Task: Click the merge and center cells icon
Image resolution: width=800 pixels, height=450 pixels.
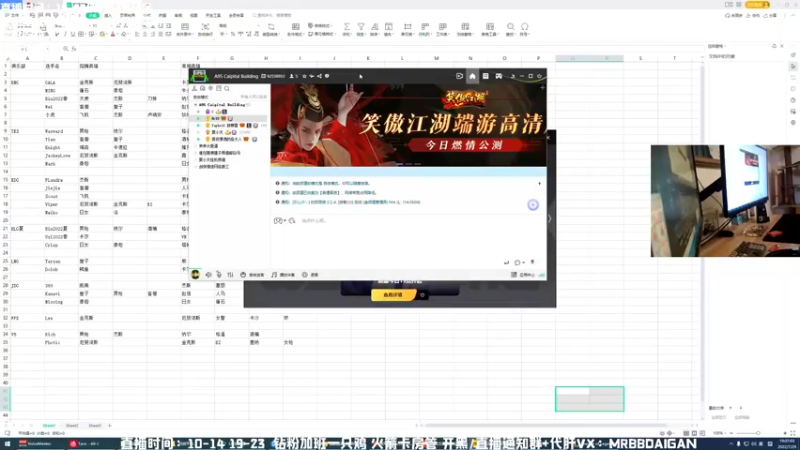Action: tap(185, 27)
